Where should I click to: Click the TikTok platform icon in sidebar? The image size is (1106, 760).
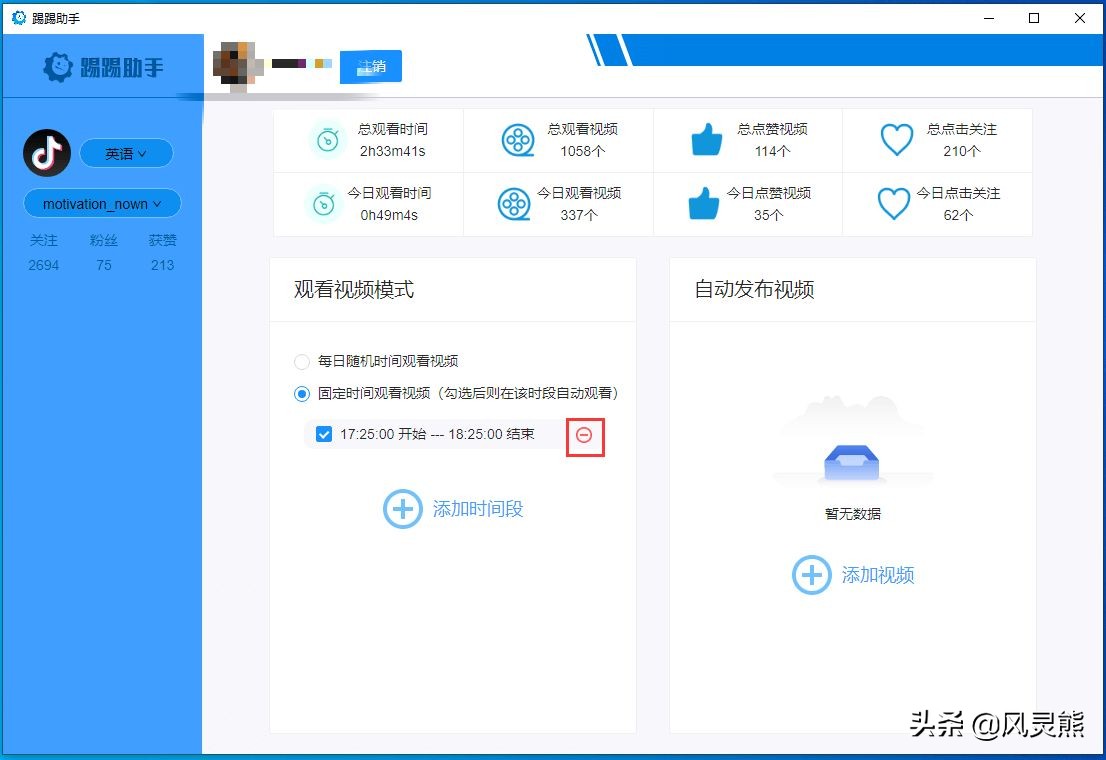click(46, 153)
